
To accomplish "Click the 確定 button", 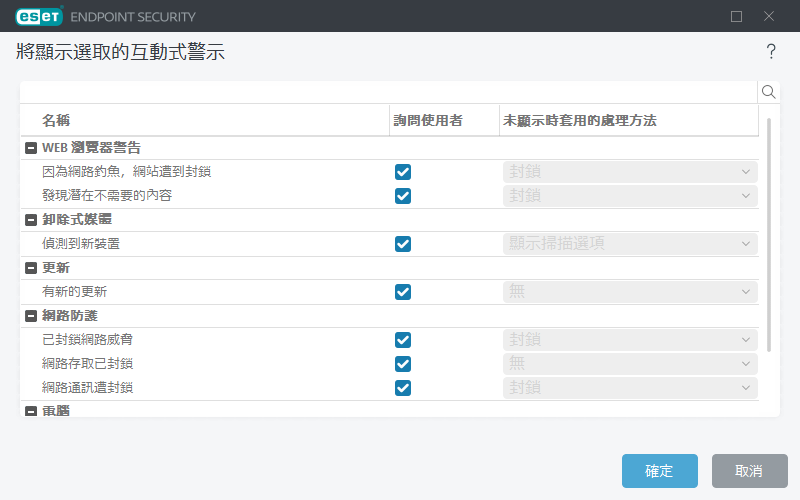I will 659,471.
